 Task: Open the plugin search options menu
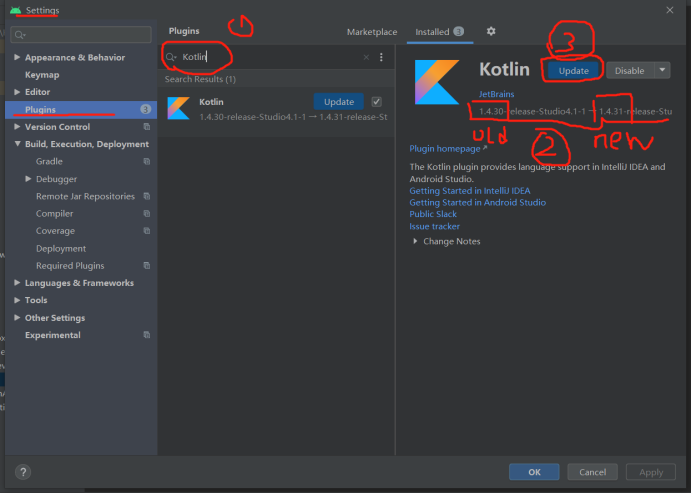[x=381, y=57]
